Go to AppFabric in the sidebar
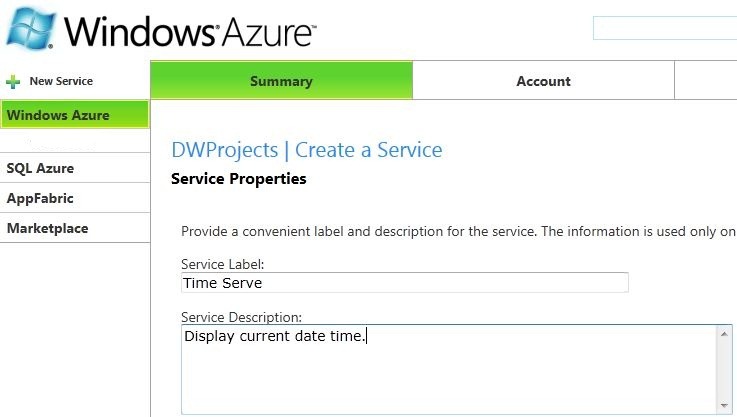This screenshot has width=737, height=417. point(75,198)
